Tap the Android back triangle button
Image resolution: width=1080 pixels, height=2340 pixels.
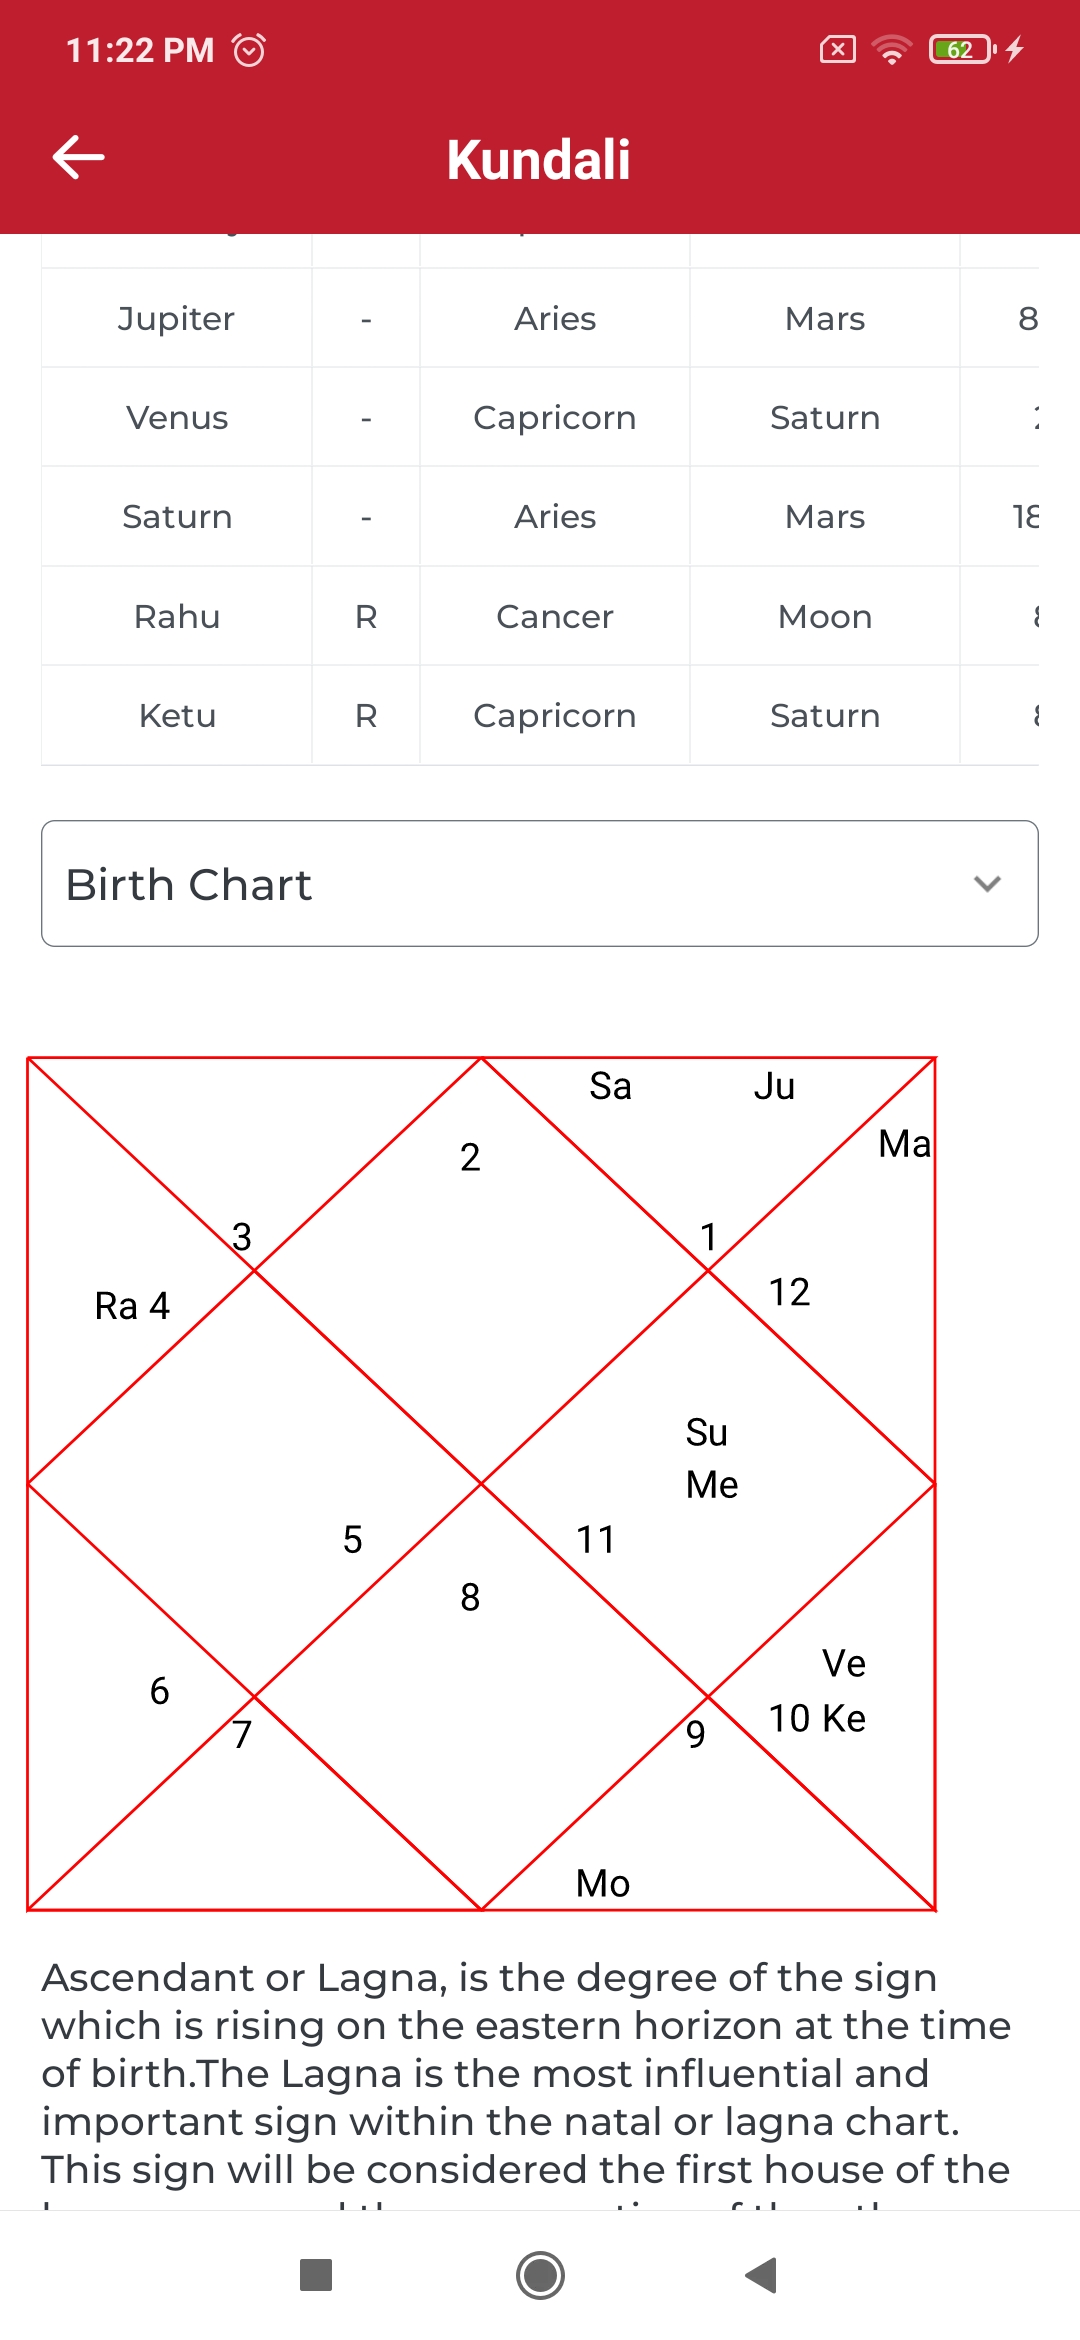click(x=762, y=2275)
